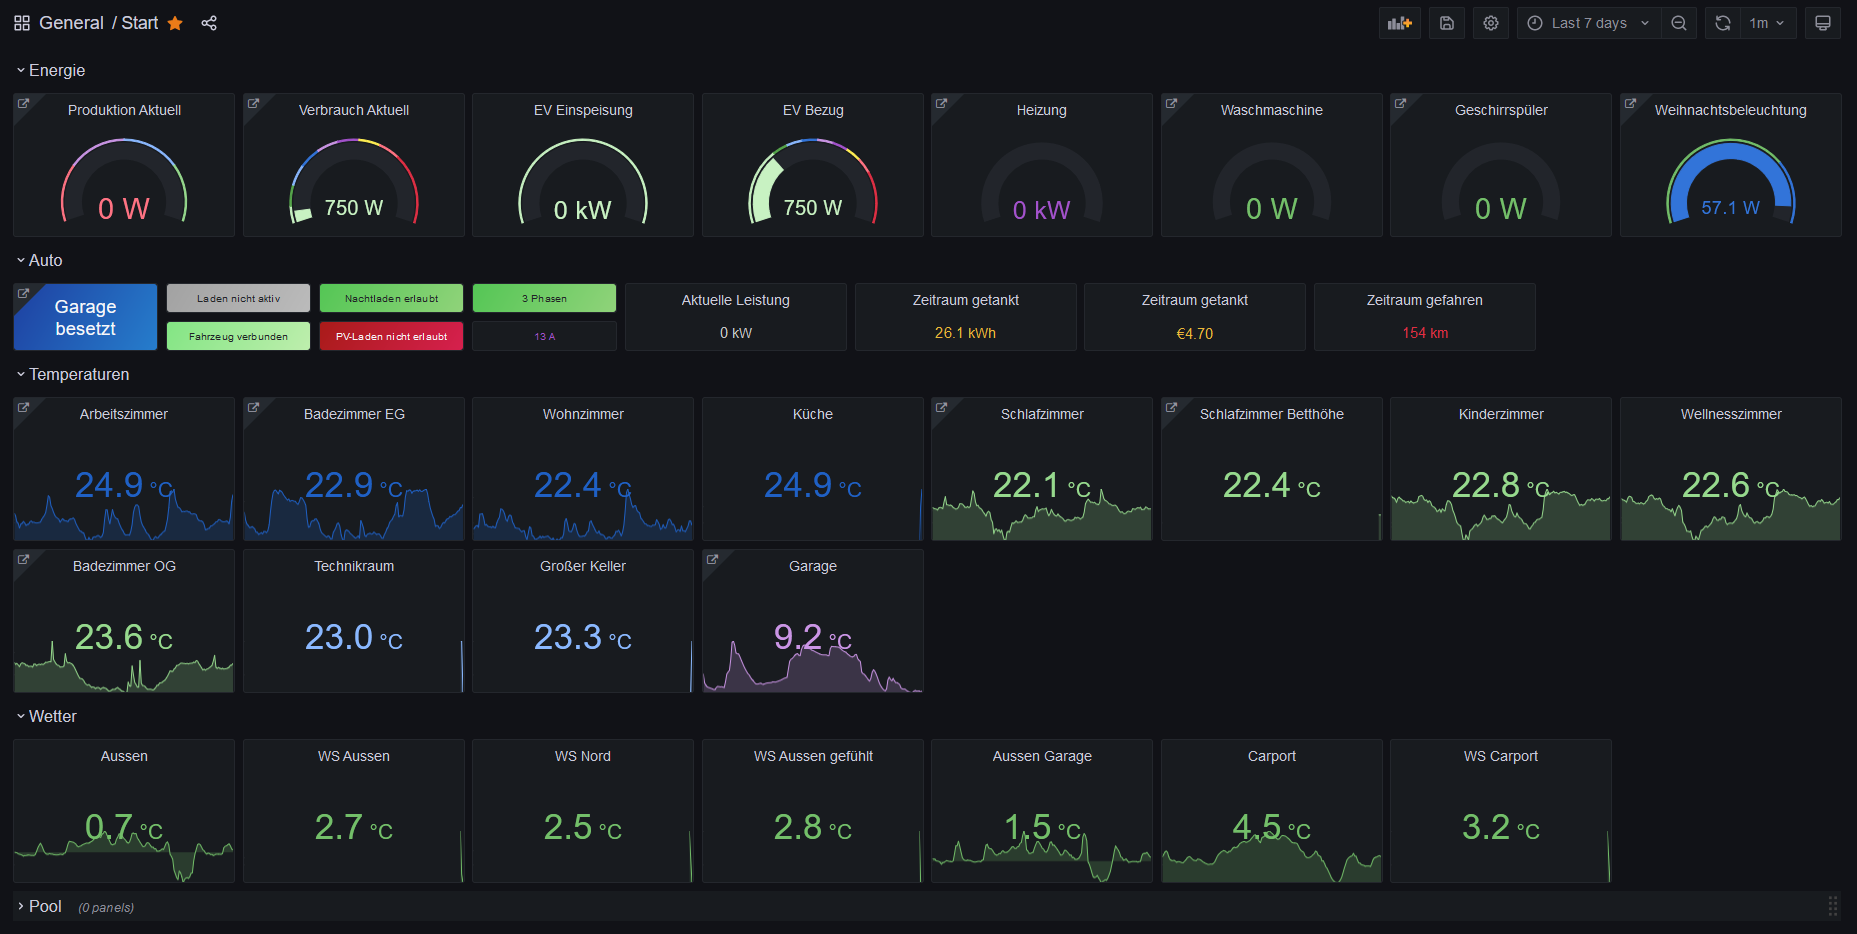
Task: Click the 13 A value tile
Action: (544, 336)
